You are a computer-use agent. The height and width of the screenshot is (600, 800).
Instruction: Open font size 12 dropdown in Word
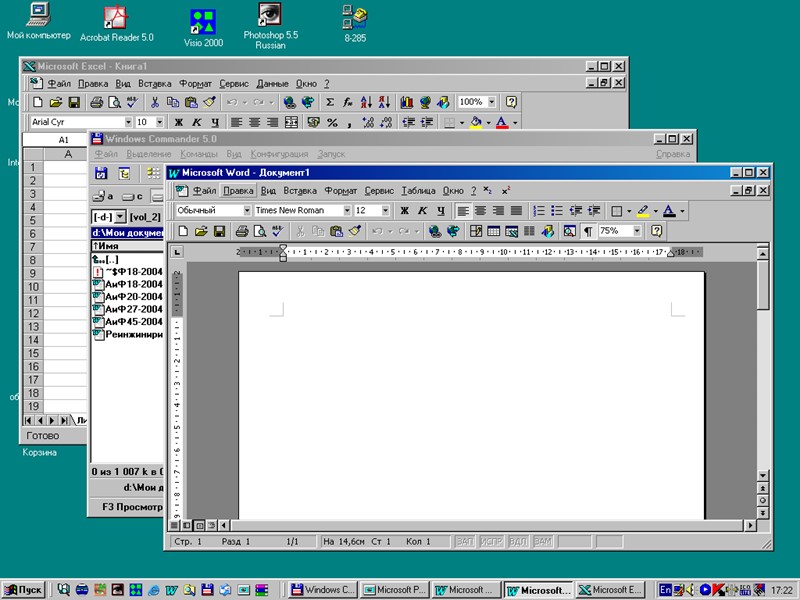tap(386, 211)
